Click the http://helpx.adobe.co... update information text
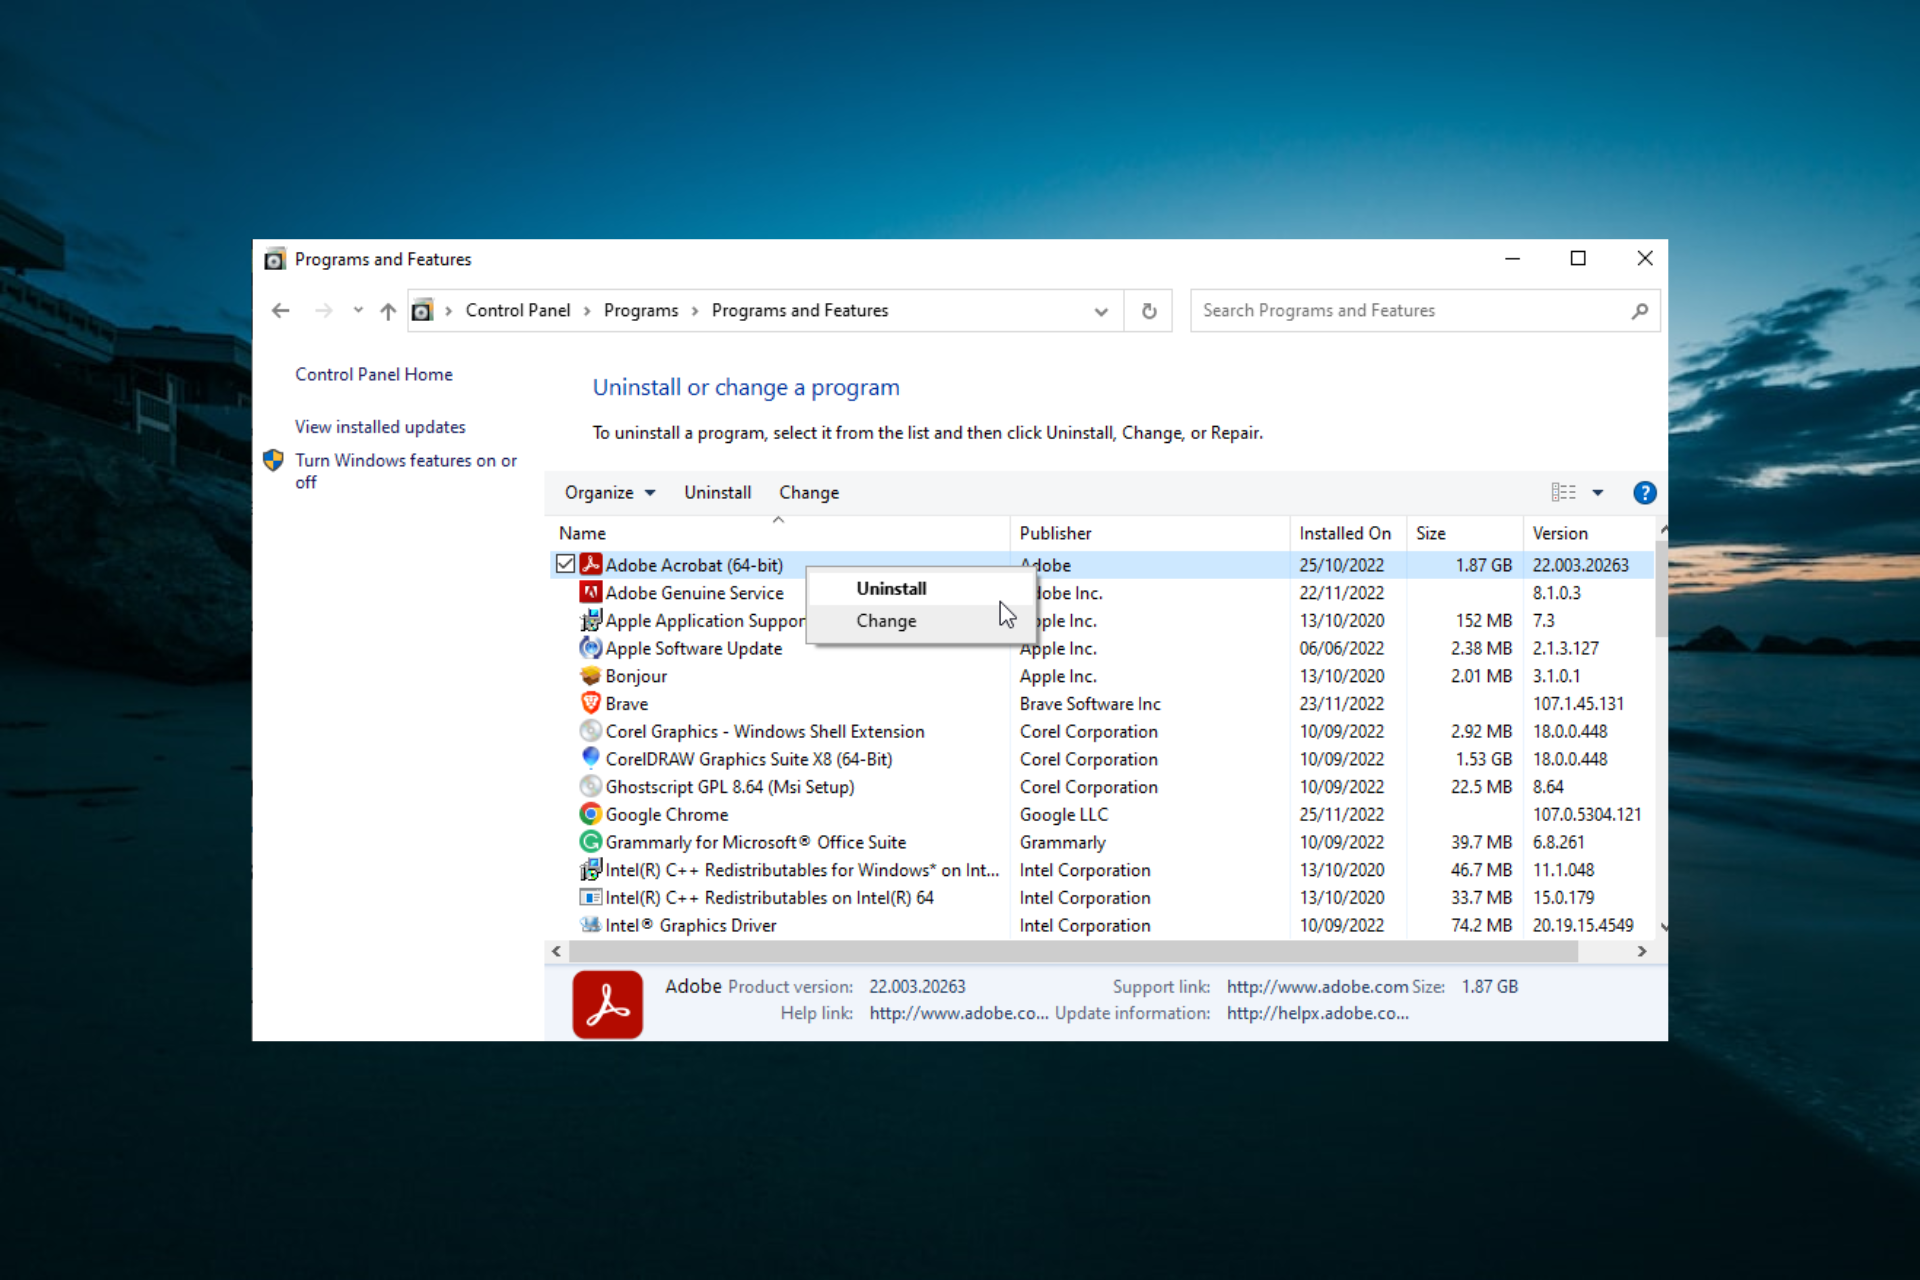 (x=1317, y=1013)
